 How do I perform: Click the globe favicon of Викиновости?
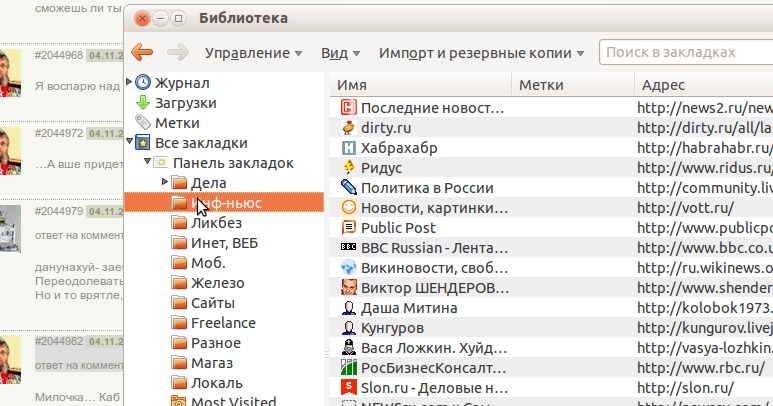(349, 267)
